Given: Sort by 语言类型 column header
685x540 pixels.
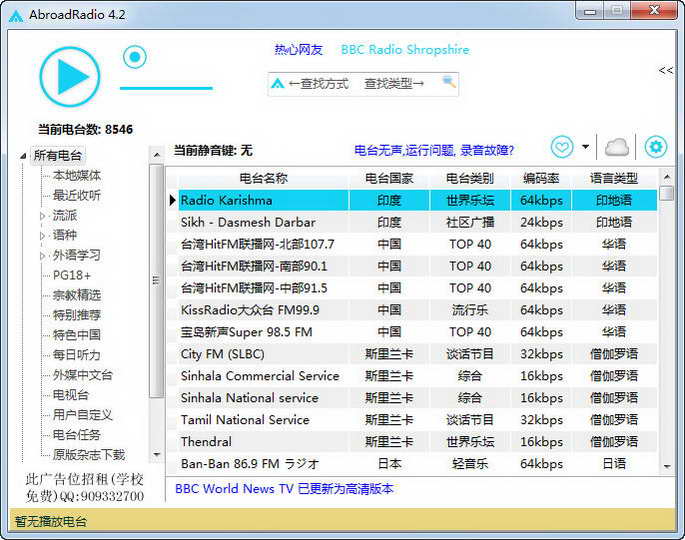Looking at the screenshot, I should pyautogui.click(x=614, y=178).
